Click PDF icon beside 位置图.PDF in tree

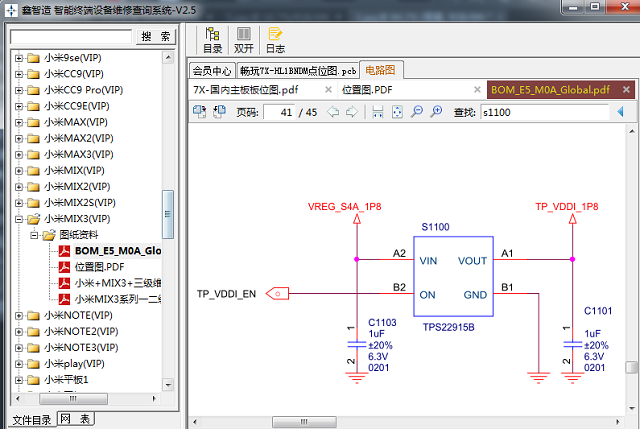click(64, 267)
